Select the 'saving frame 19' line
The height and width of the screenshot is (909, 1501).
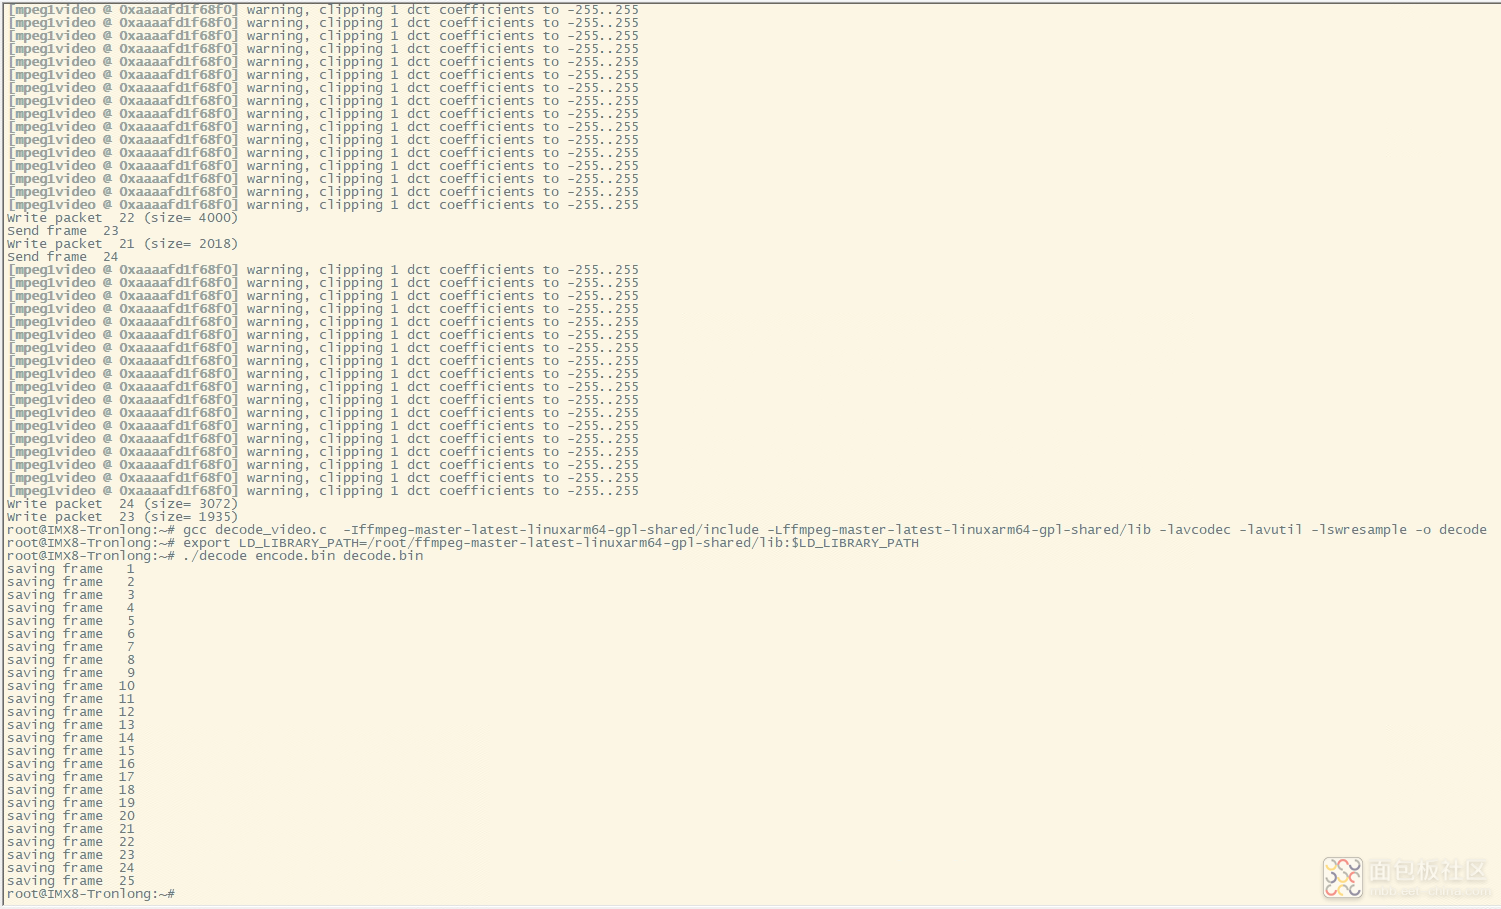coord(71,803)
